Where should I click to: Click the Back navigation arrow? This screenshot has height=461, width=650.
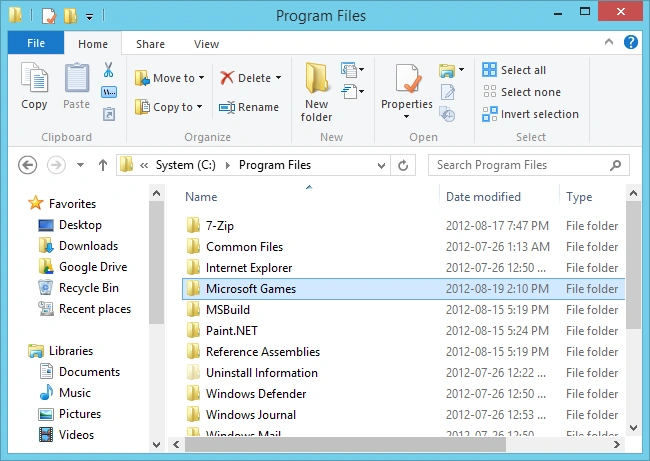tap(27, 165)
